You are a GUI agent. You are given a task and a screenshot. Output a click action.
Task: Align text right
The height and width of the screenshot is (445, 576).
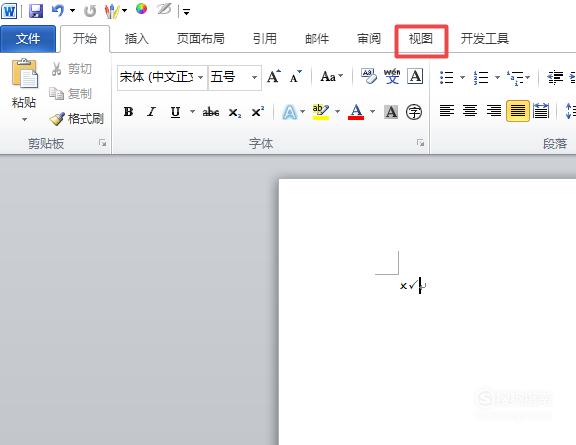pos(494,111)
